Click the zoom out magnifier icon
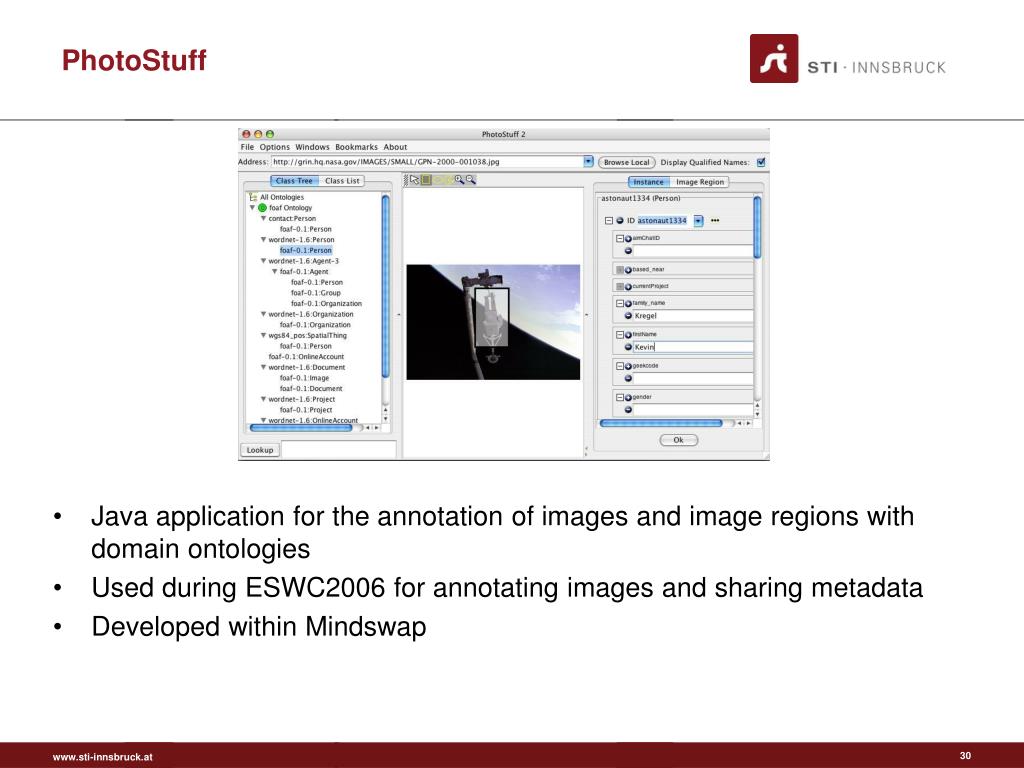Viewport: 1024px width, 768px height. tap(471, 180)
